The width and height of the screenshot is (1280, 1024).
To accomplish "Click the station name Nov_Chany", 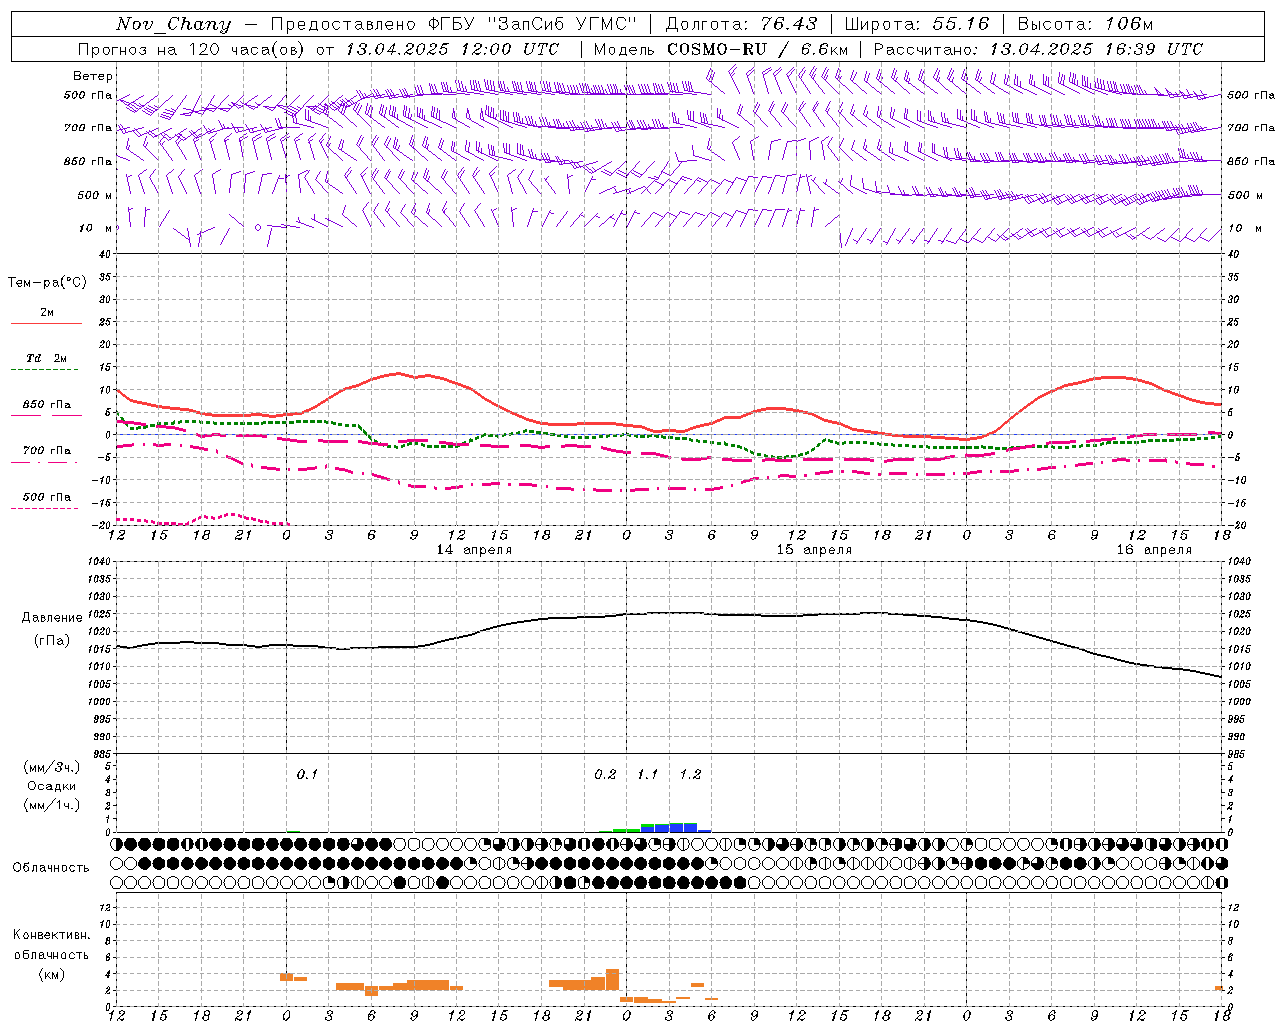I will click(x=173, y=24).
